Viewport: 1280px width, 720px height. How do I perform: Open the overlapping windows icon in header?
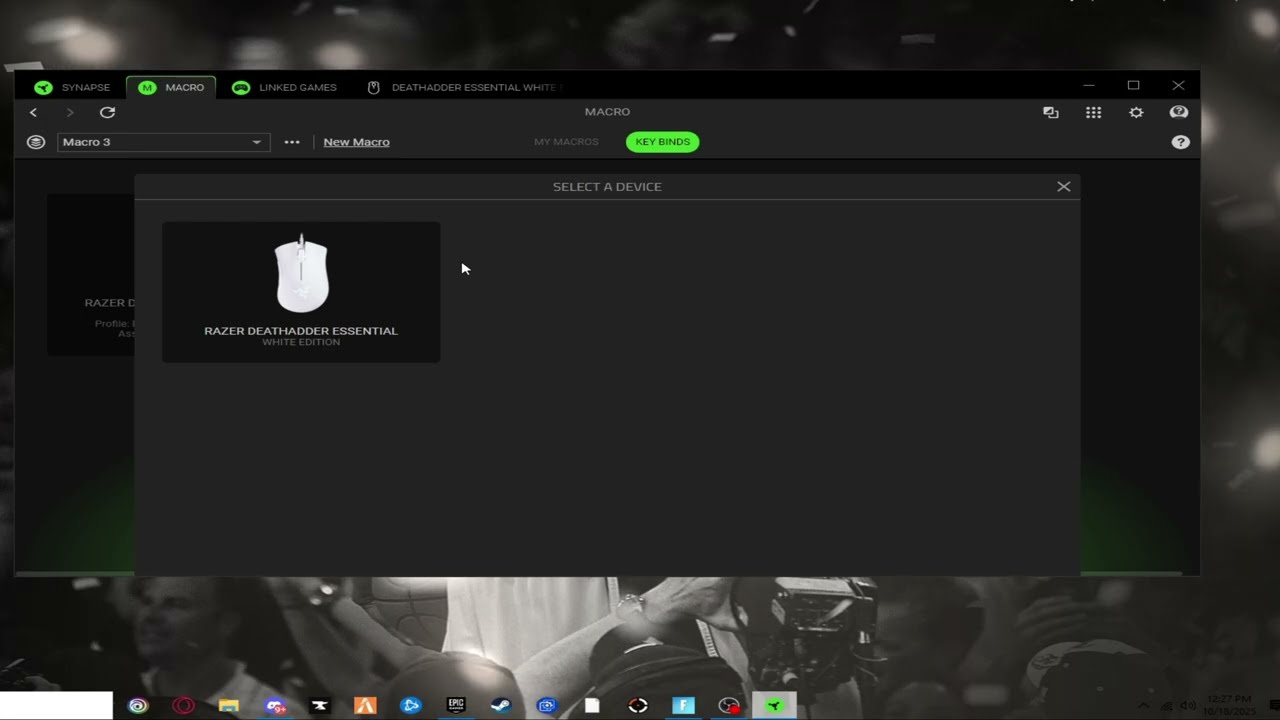(1051, 112)
